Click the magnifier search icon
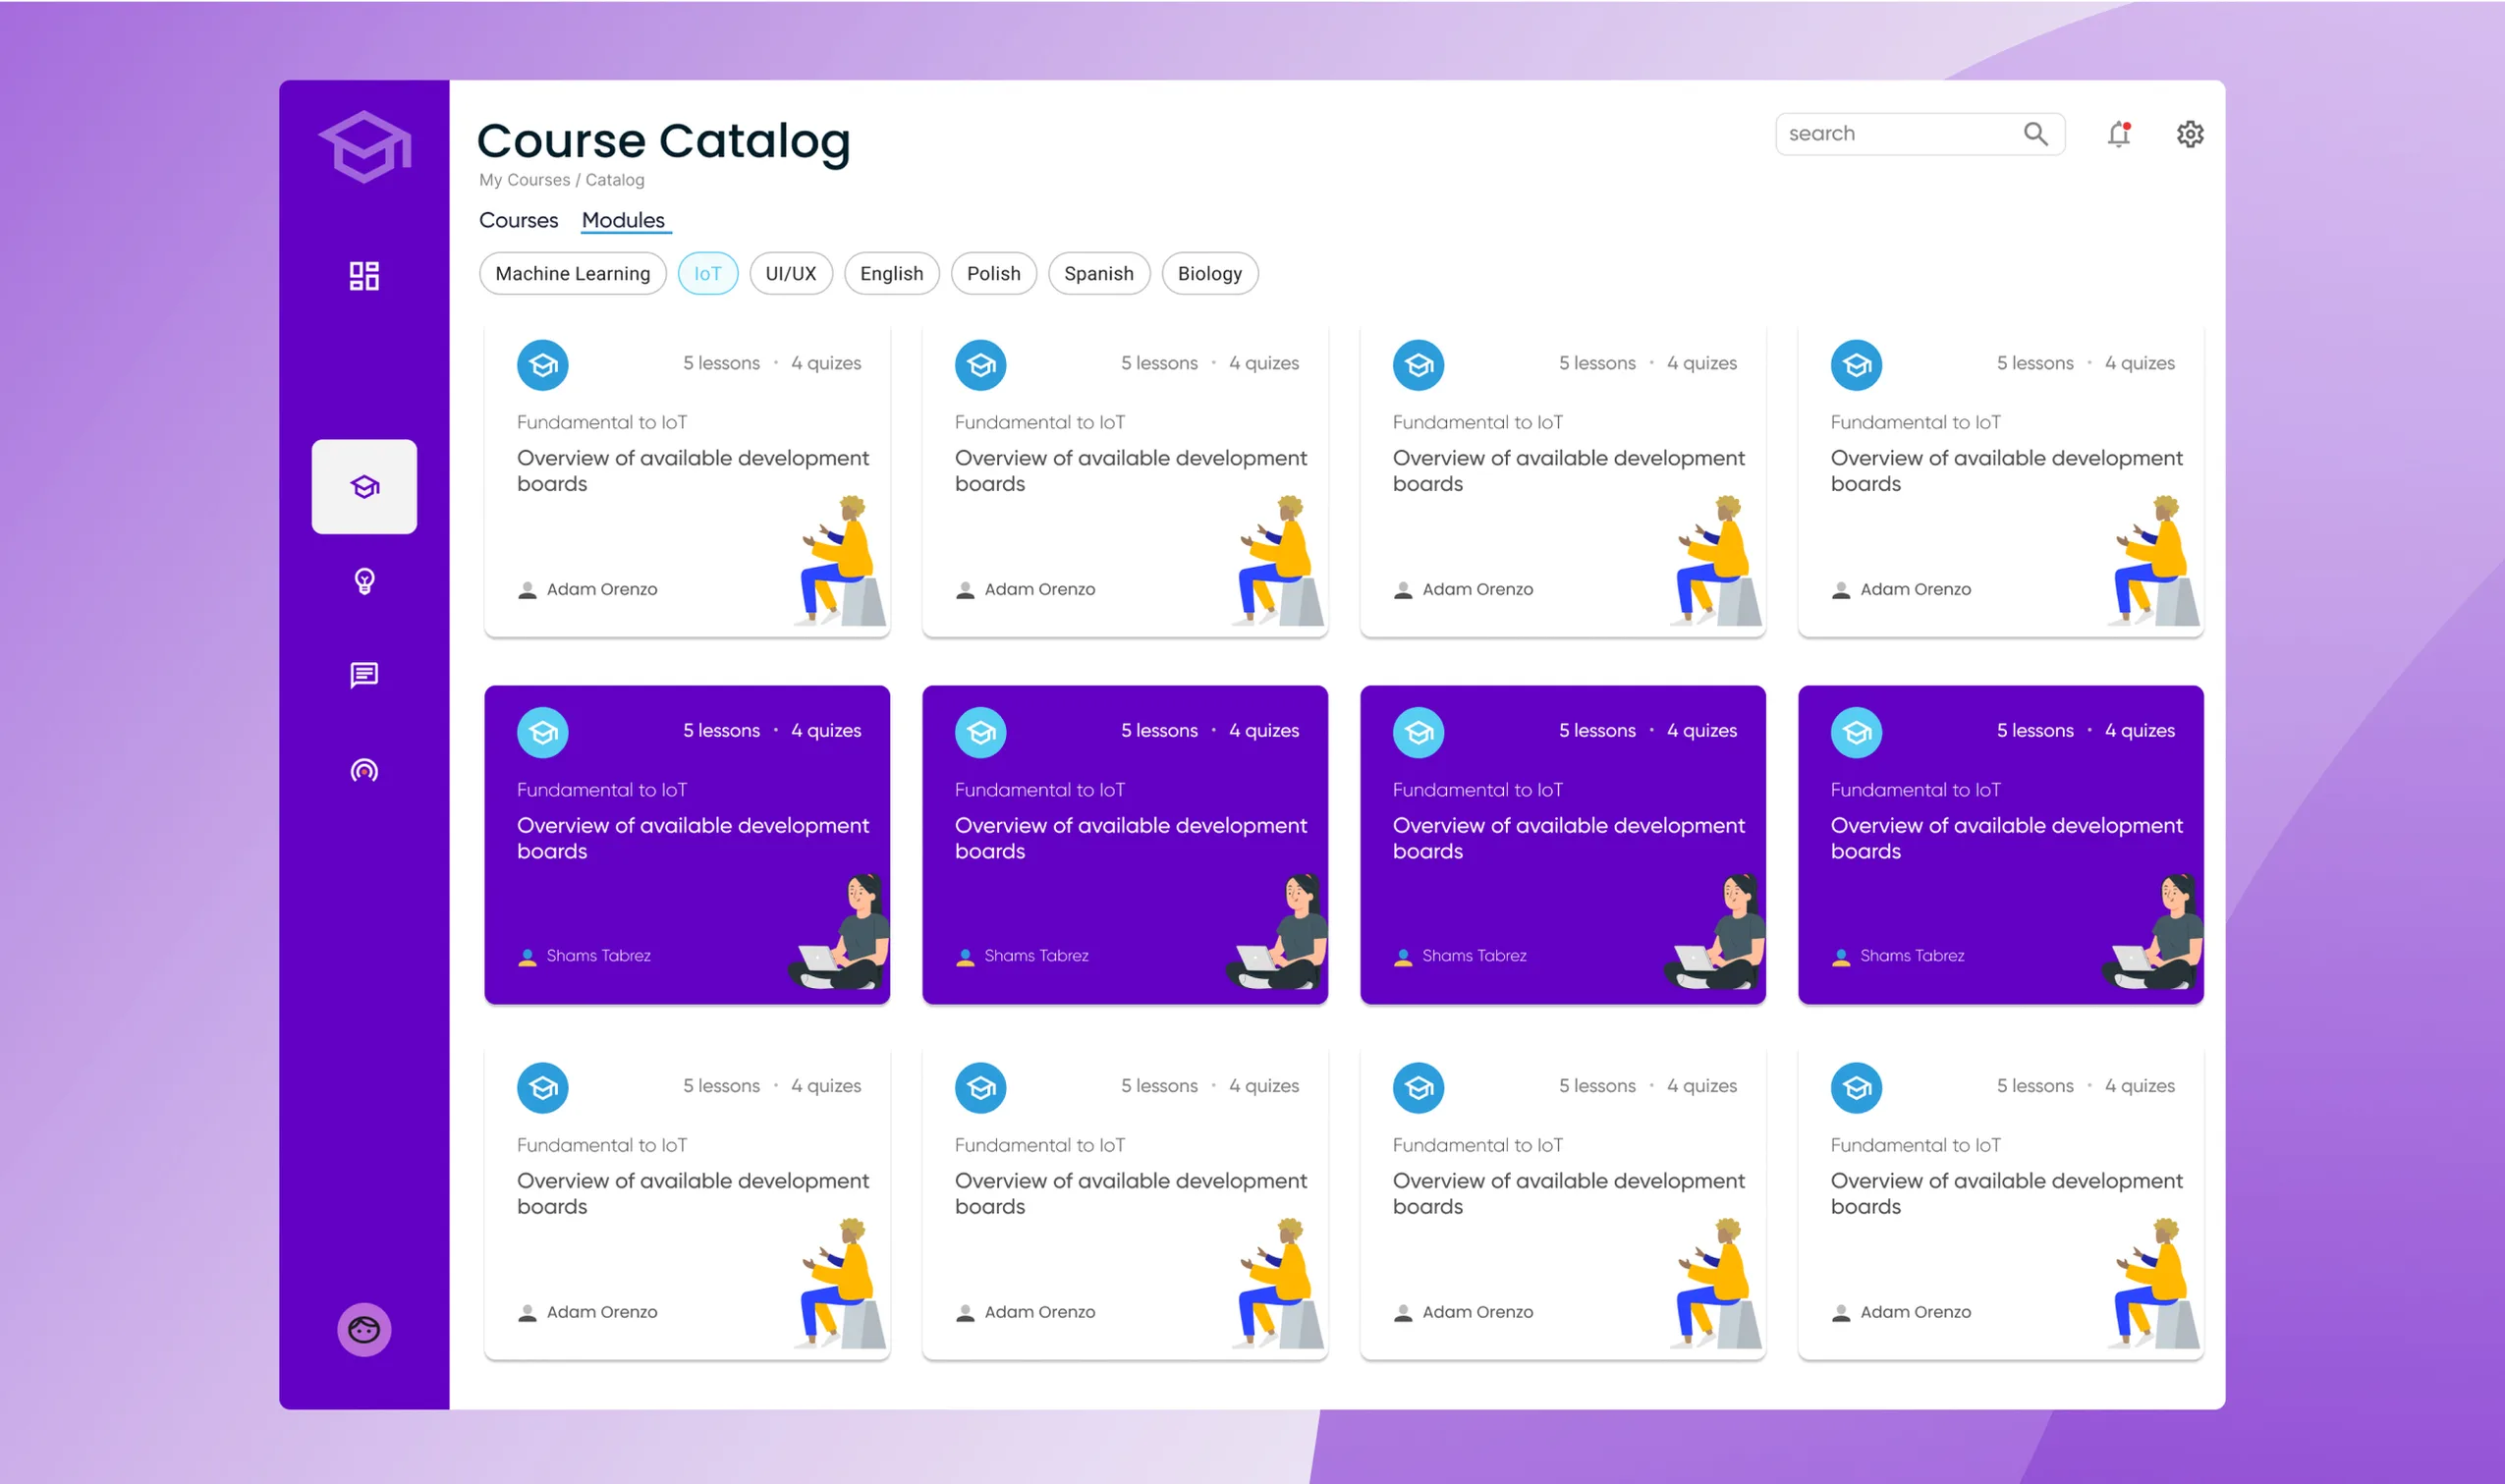Image resolution: width=2505 pixels, height=1484 pixels. click(2035, 134)
